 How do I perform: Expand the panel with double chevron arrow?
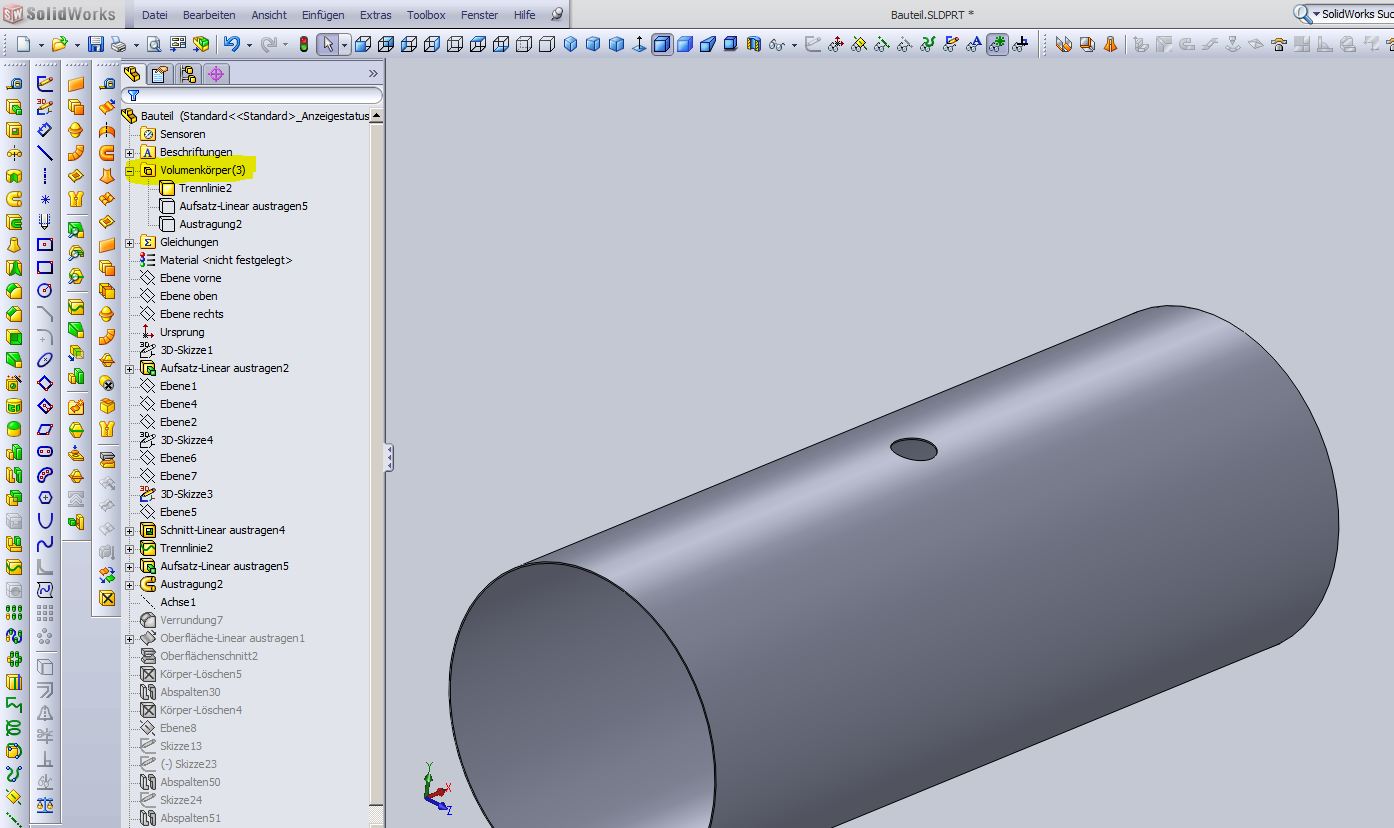point(373,73)
